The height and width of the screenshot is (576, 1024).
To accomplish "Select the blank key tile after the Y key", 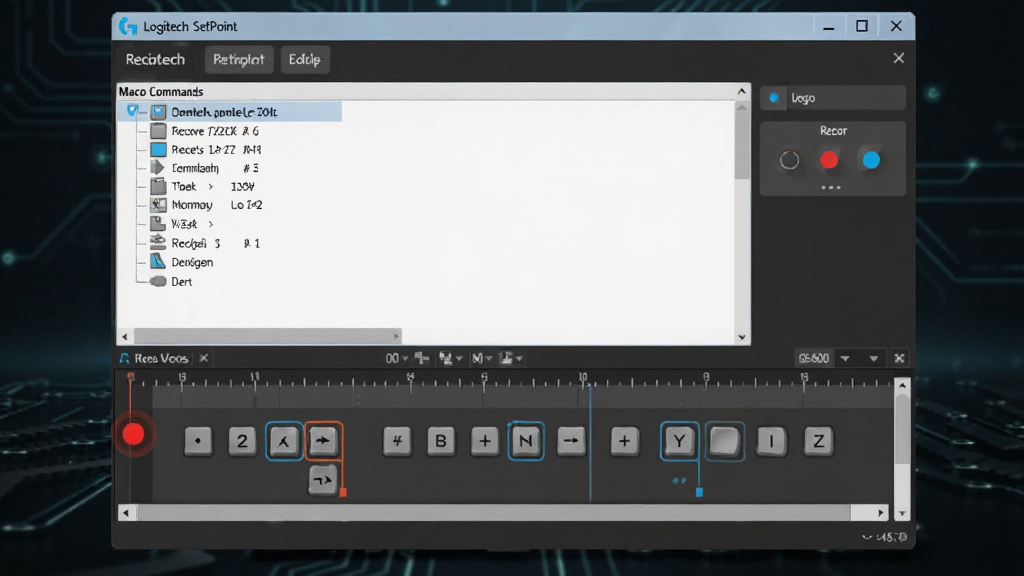I will point(725,441).
